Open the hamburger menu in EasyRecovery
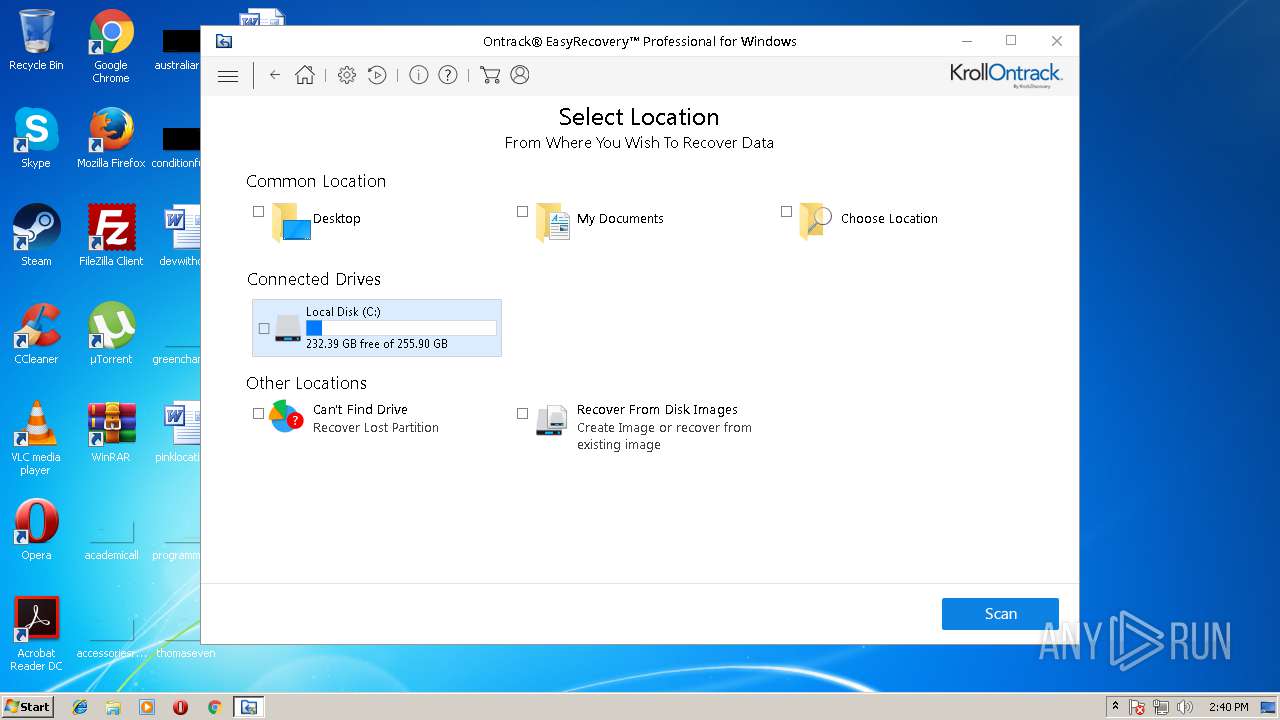The width and height of the screenshot is (1280, 720). pos(228,75)
